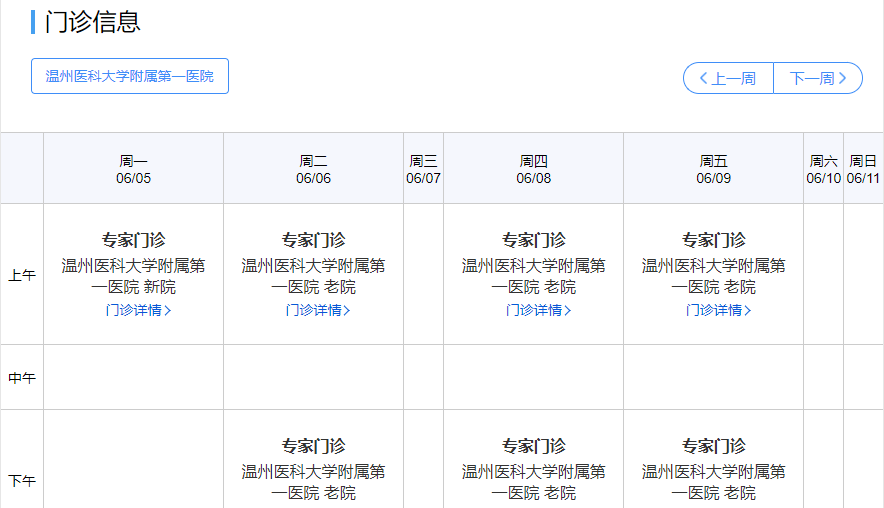Select hospital tab 温州医科大学附属第一医院

coord(130,76)
